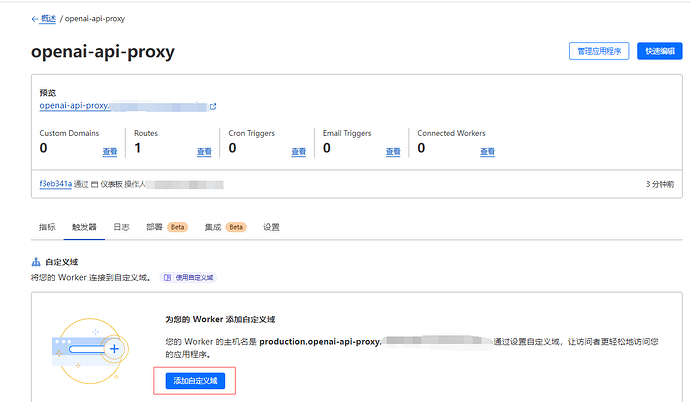The image size is (690, 402).
Task: Open deployment f3eb341a link
Action: 55,184
